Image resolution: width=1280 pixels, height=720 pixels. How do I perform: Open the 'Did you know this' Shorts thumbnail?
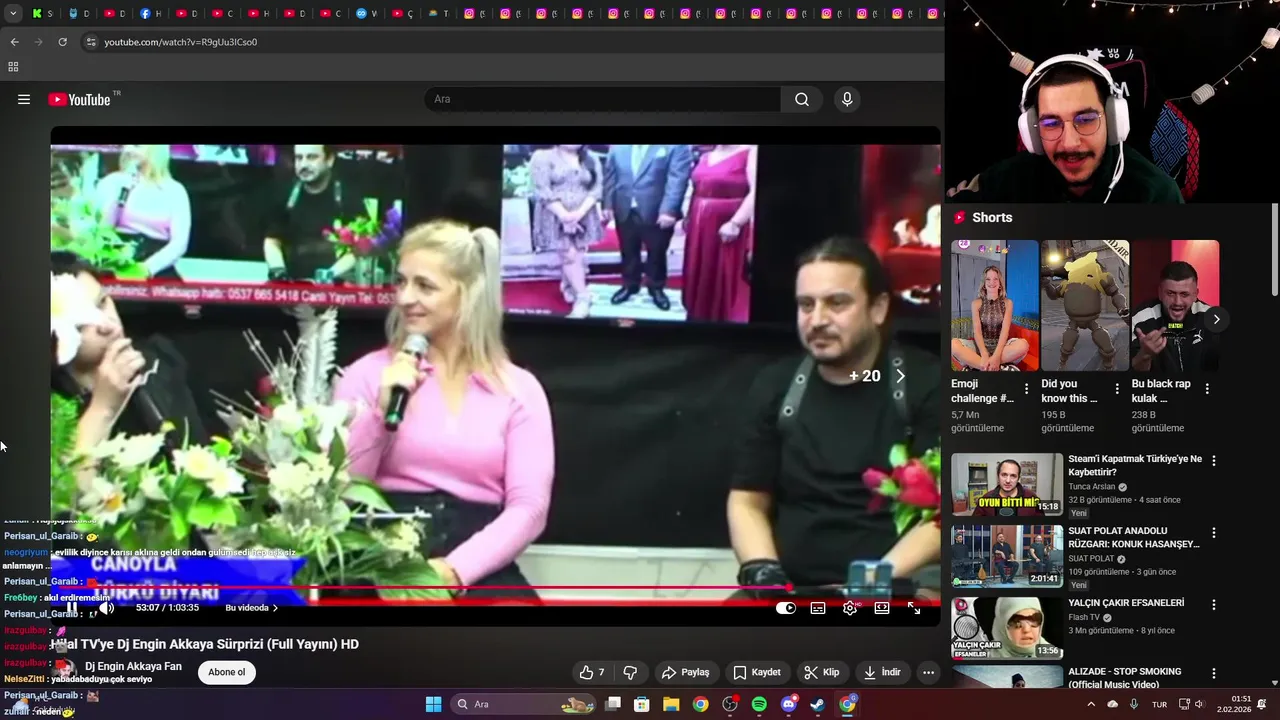coord(1085,305)
